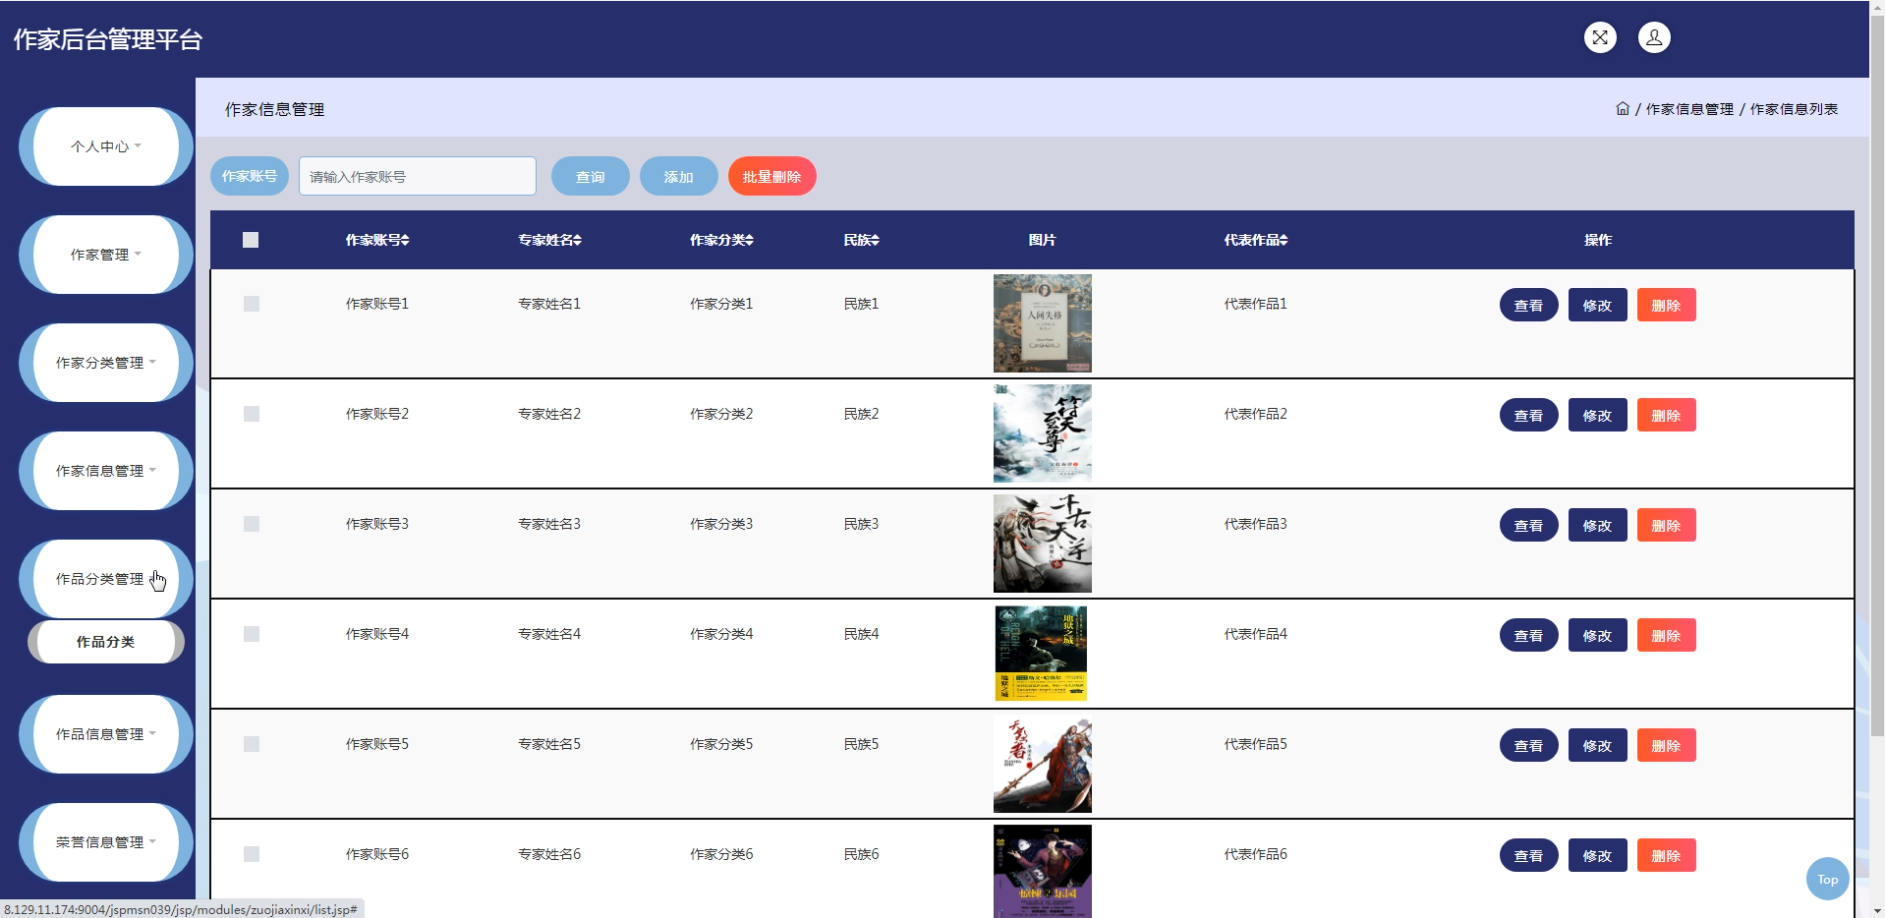Click 作家信息管理 in the breadcrumb

click(1690, 109)
